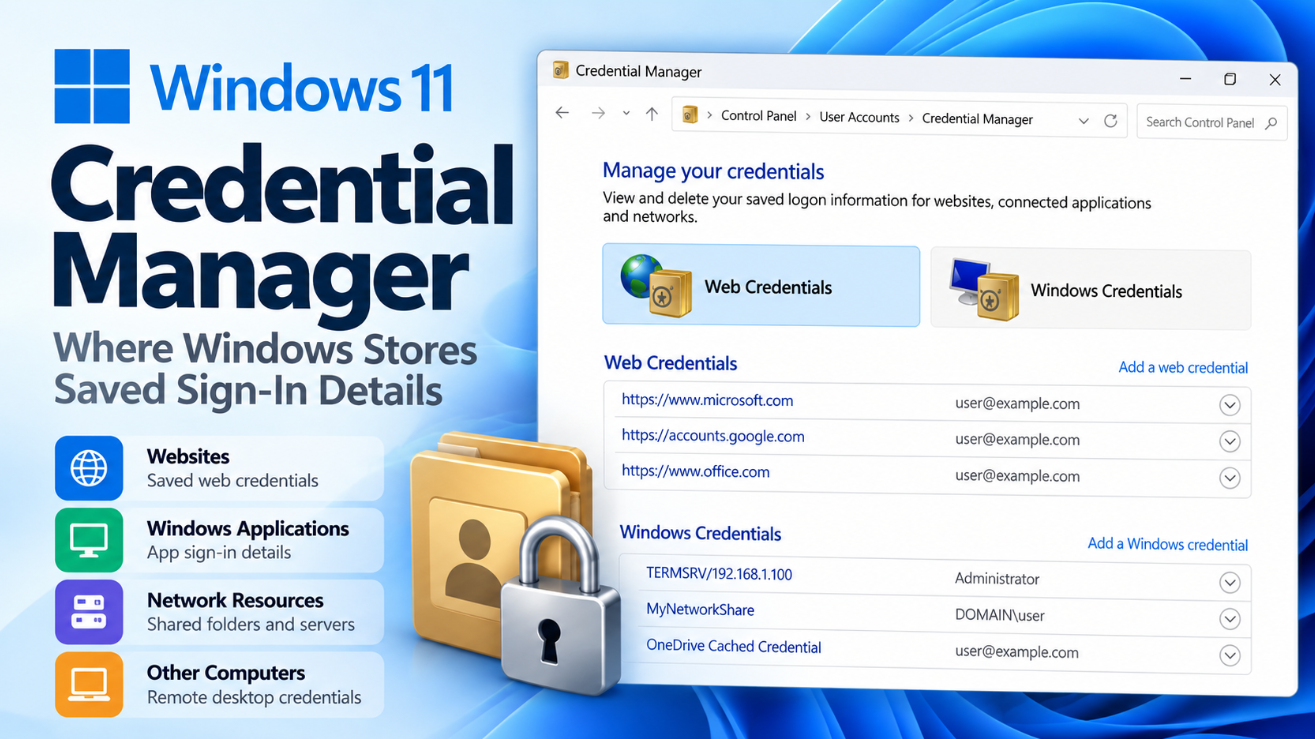Click the Windows 11 logo
The height and width of the screenshot is (739, 1315).
pos(92,86)
